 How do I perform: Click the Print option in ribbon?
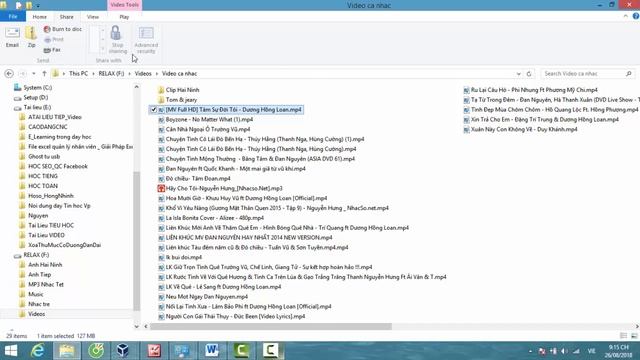54,39
